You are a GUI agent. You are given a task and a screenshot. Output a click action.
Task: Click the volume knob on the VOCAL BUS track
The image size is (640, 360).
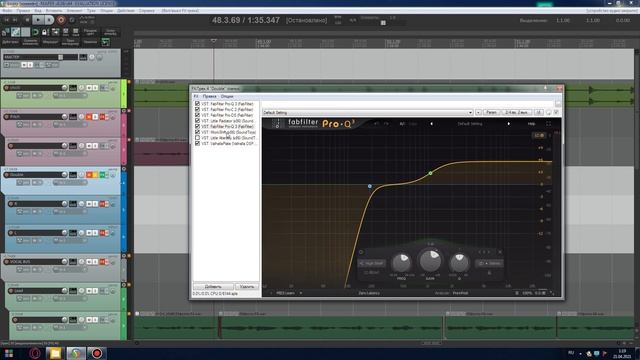64,262
